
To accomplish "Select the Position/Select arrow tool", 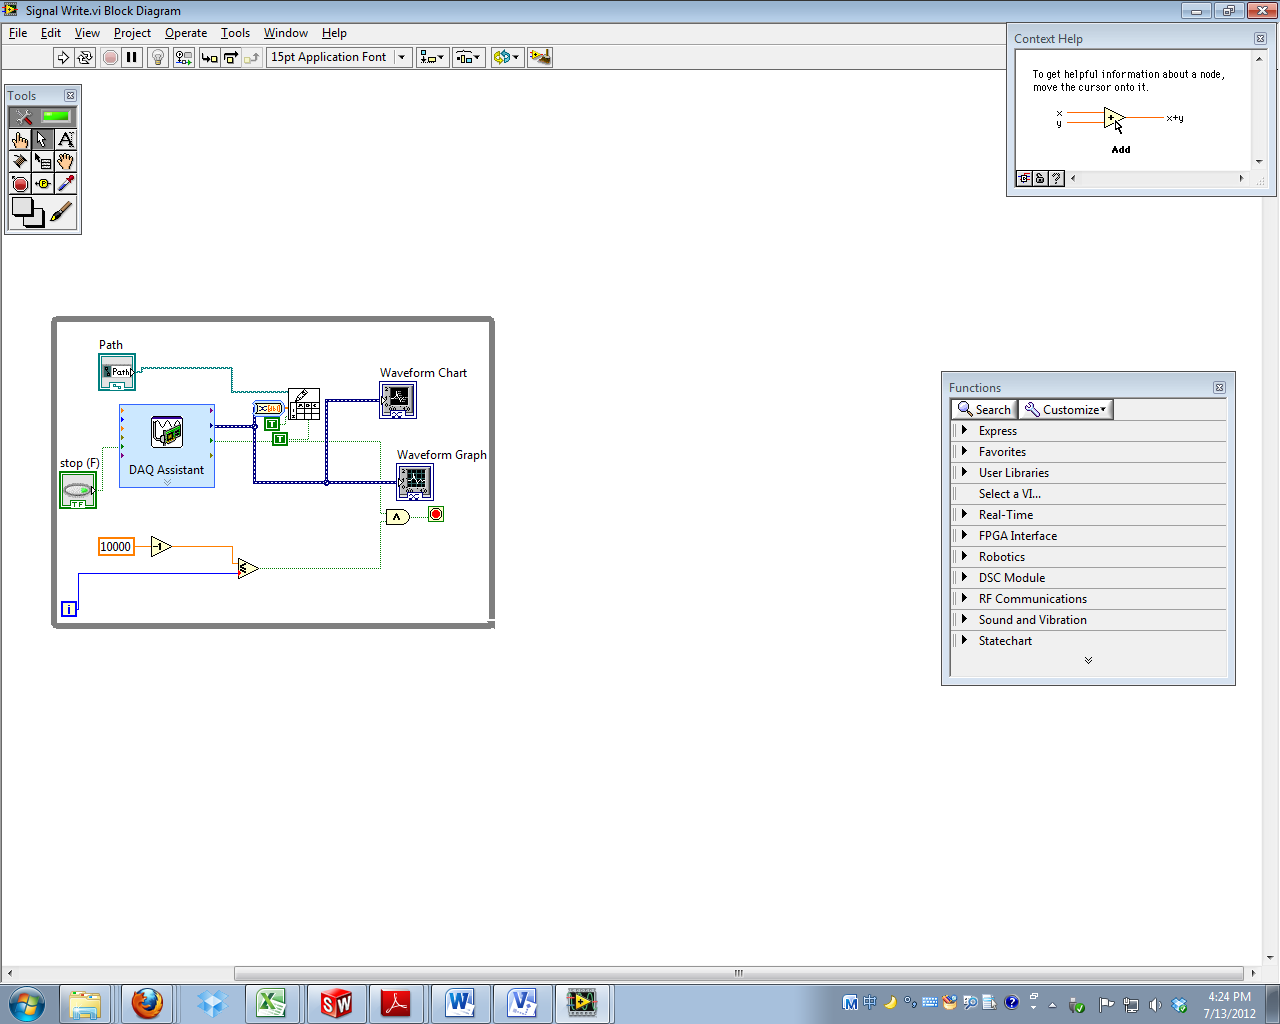I will point(42,139).
